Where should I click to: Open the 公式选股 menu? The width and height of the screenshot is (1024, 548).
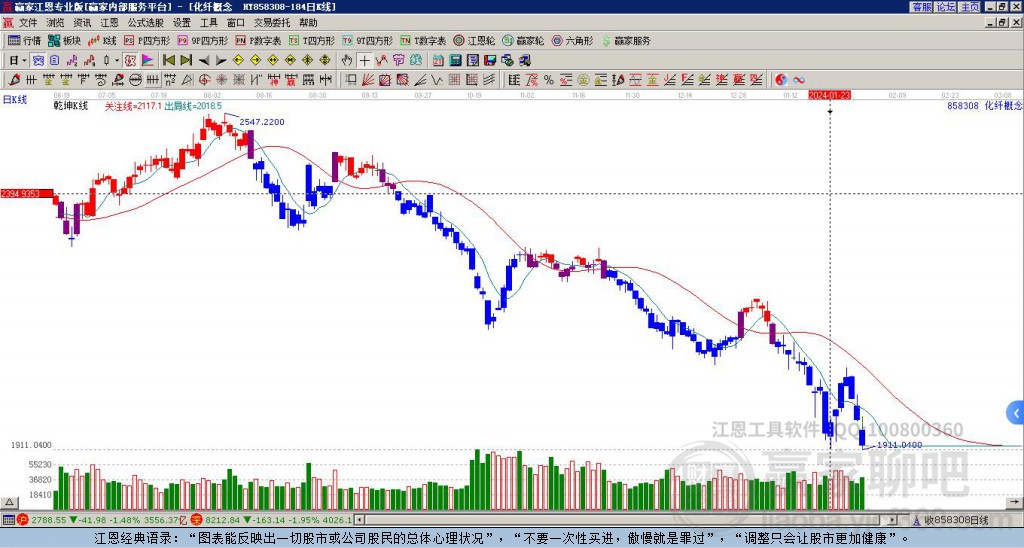click(x=146, y=23)
